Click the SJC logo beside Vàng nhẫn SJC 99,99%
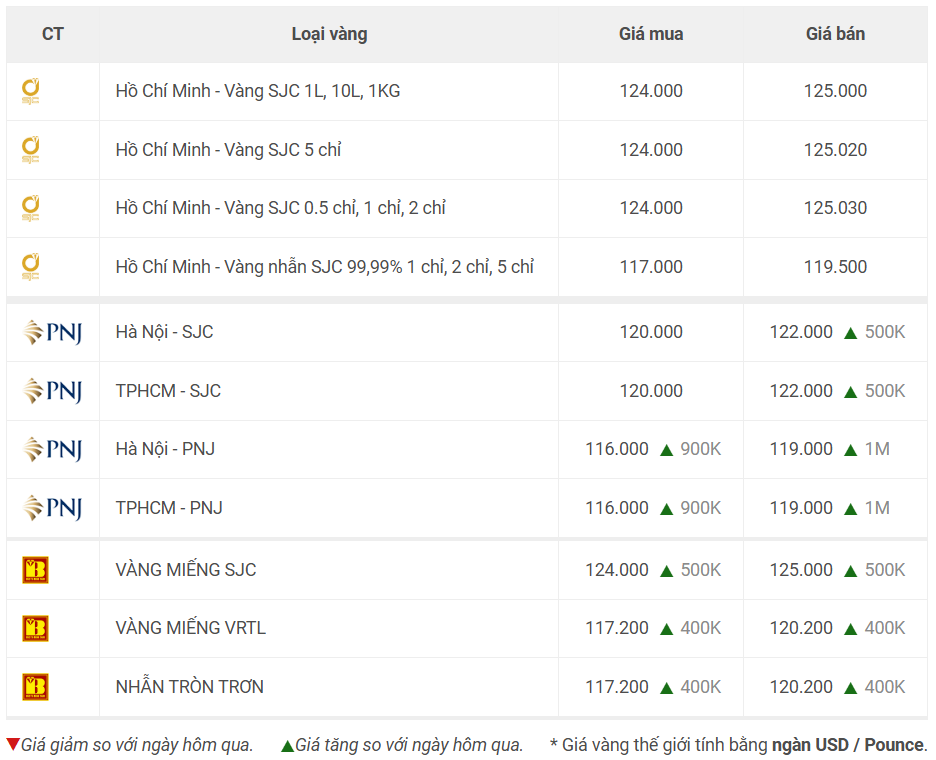Image resolution: width=936 pixels, height=760 pixels. click(x=30, y=267)
